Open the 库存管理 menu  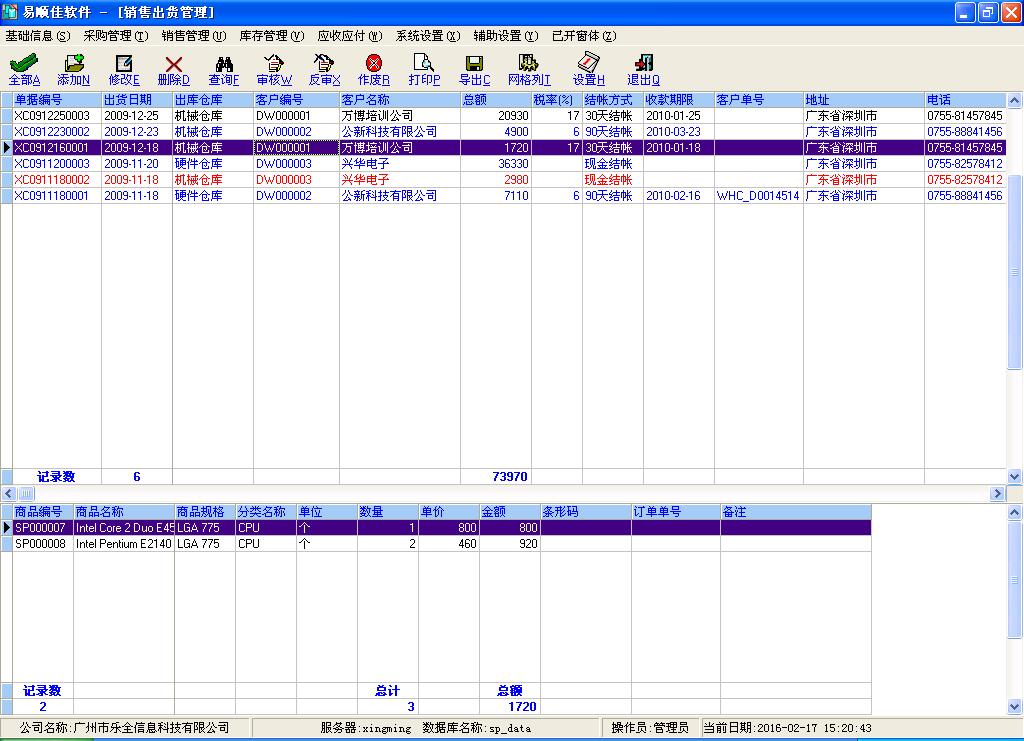tap(271, 35)
